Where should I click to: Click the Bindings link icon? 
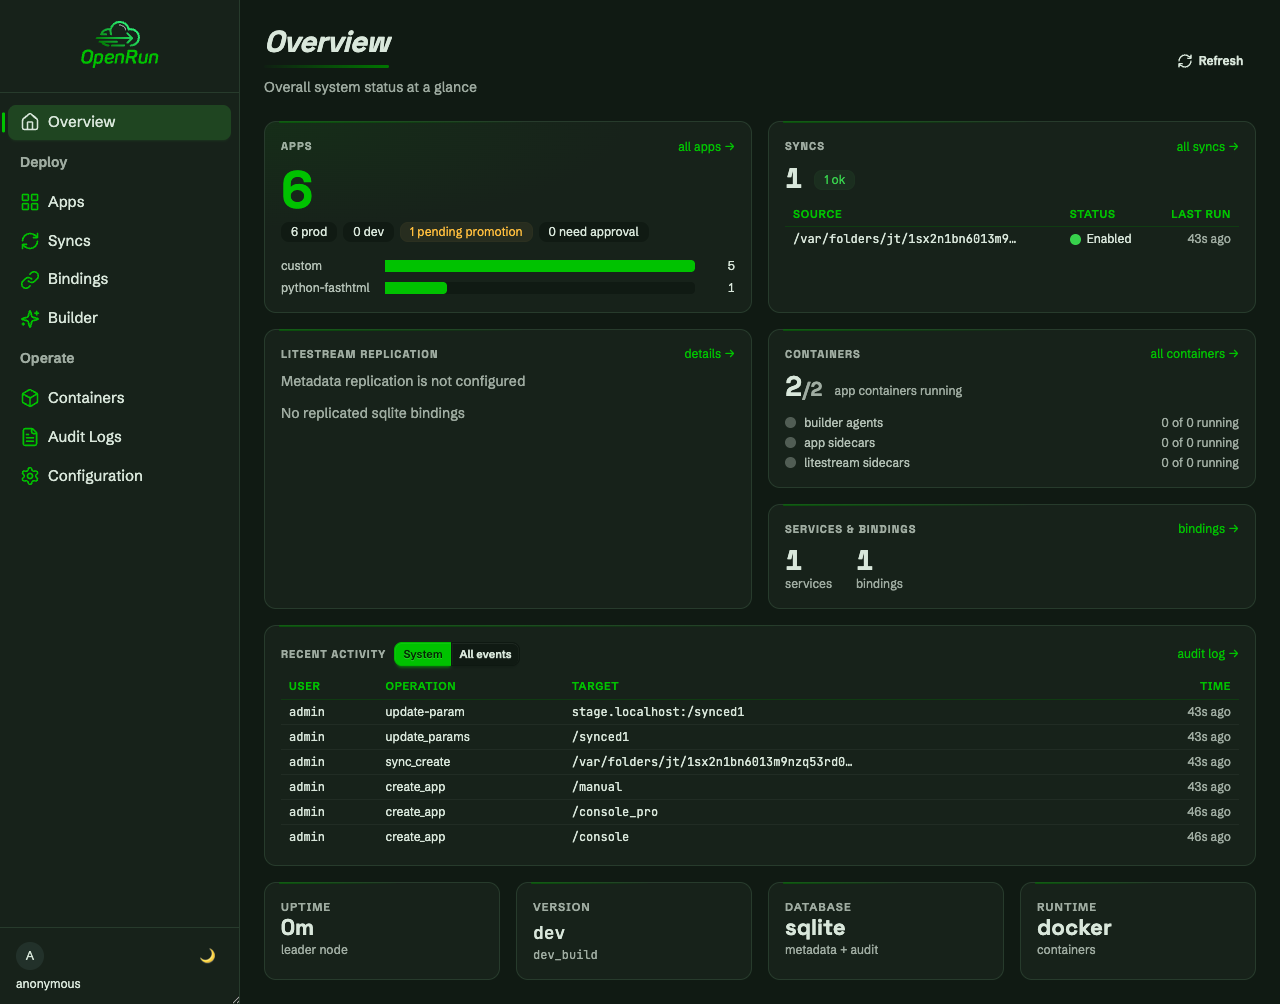pyautogui.click(x=30, y=279)
